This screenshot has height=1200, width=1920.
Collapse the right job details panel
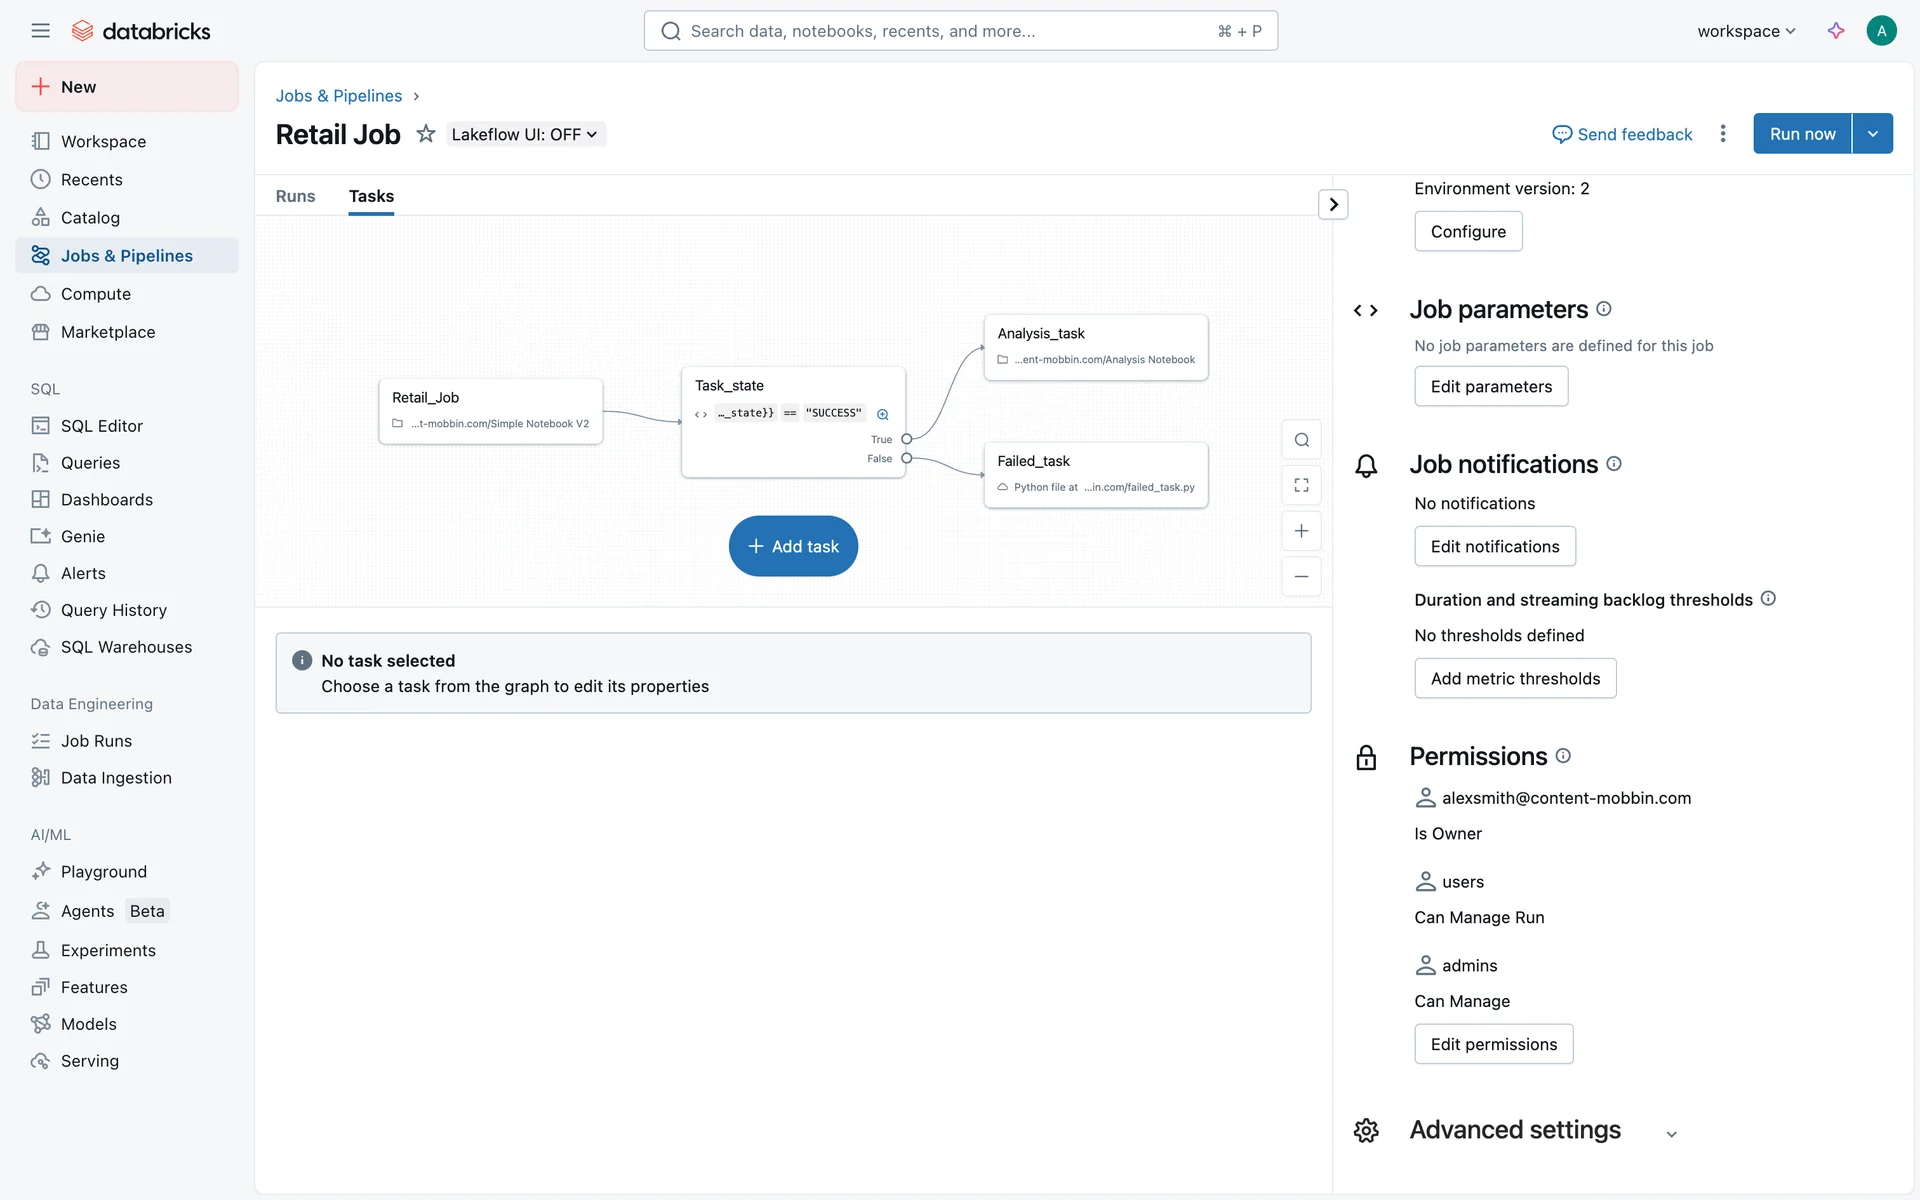[x=1333, y=205]
